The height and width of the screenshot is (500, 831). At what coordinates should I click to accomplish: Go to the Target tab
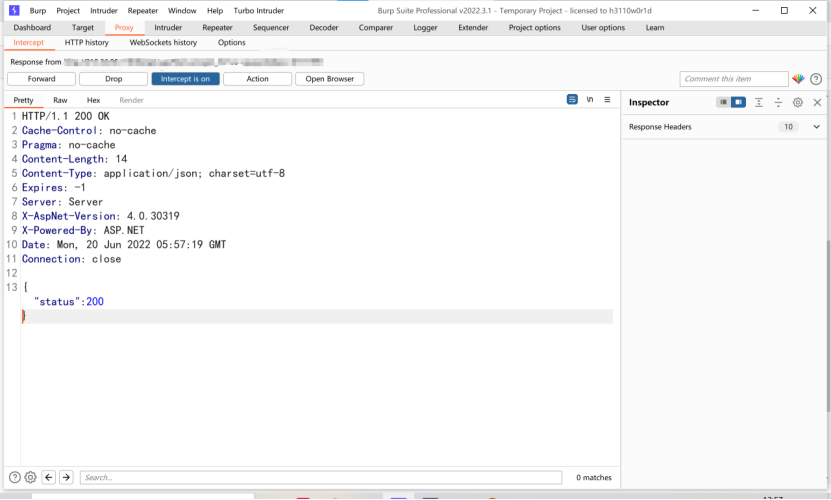pyautogui.click(x=83, y=28)
